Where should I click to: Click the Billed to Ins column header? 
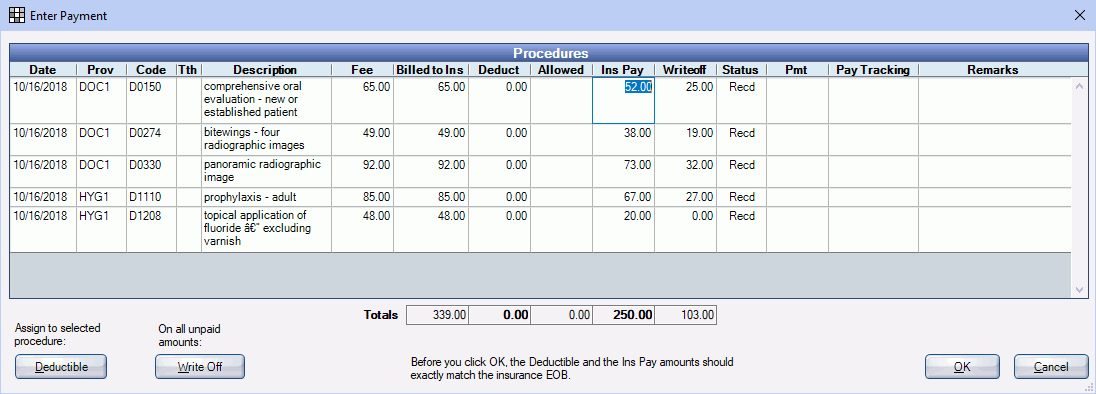[x=431, y=70]
